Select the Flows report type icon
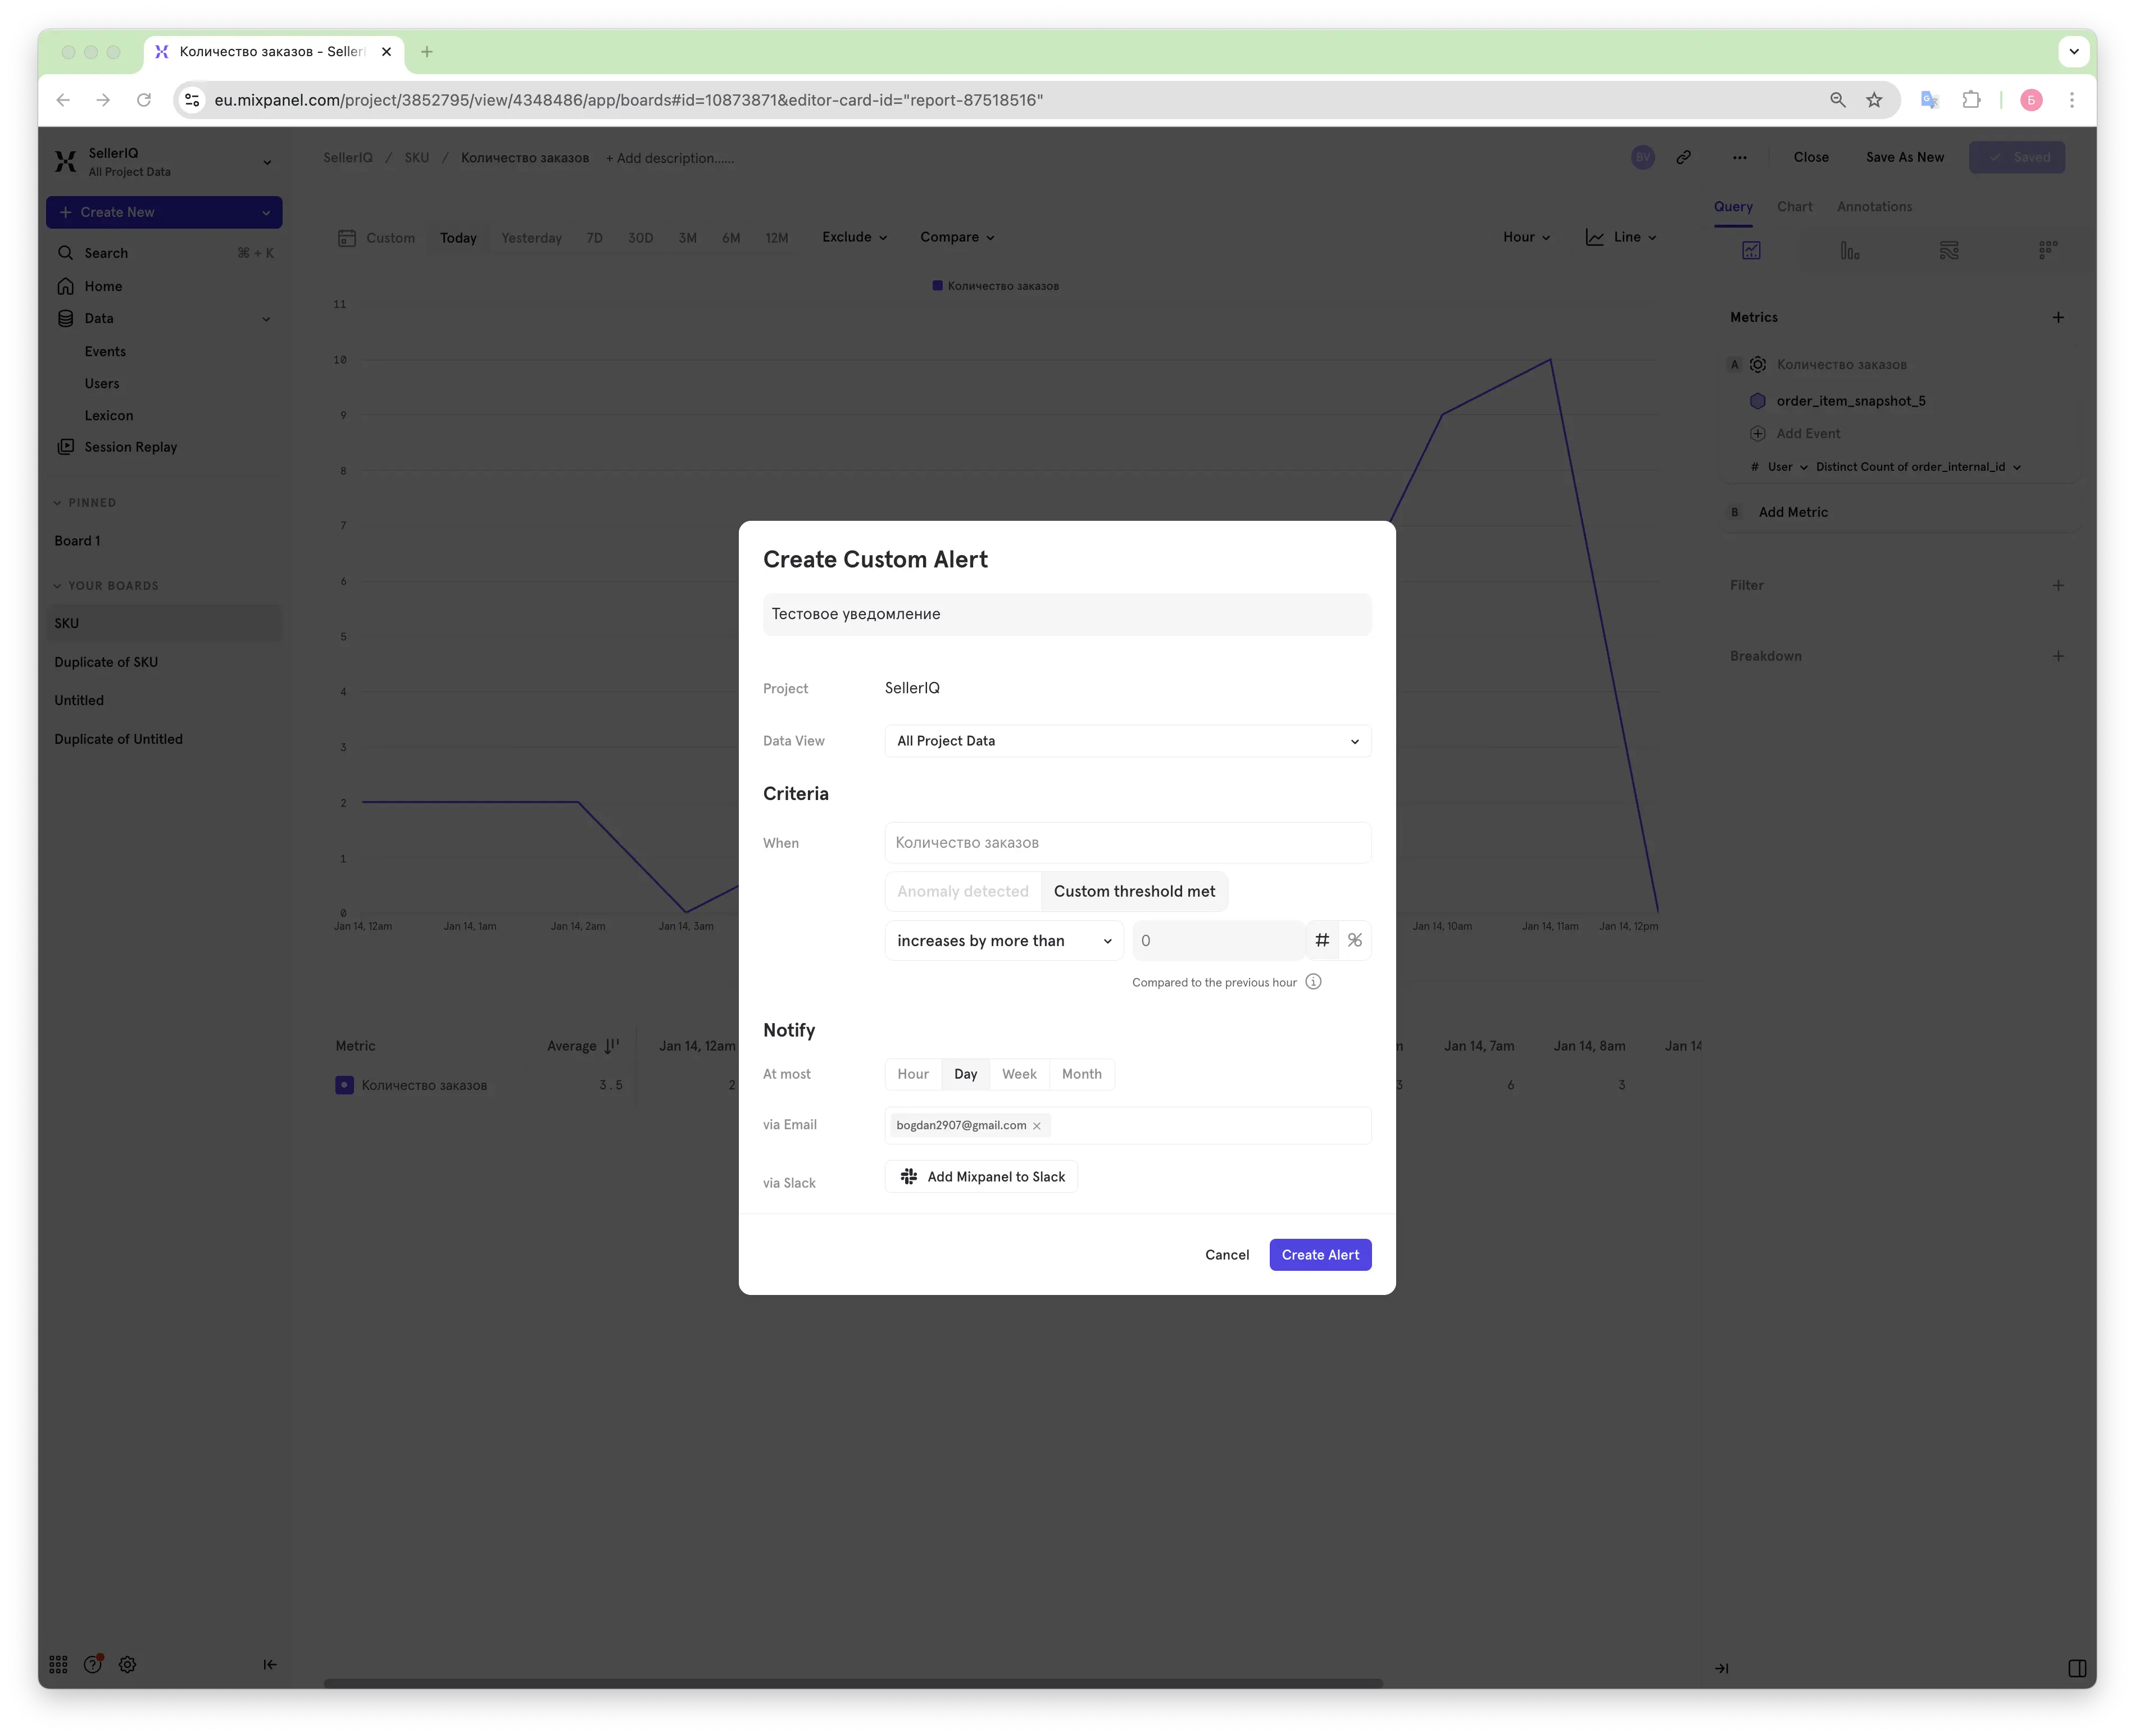 1949,250
